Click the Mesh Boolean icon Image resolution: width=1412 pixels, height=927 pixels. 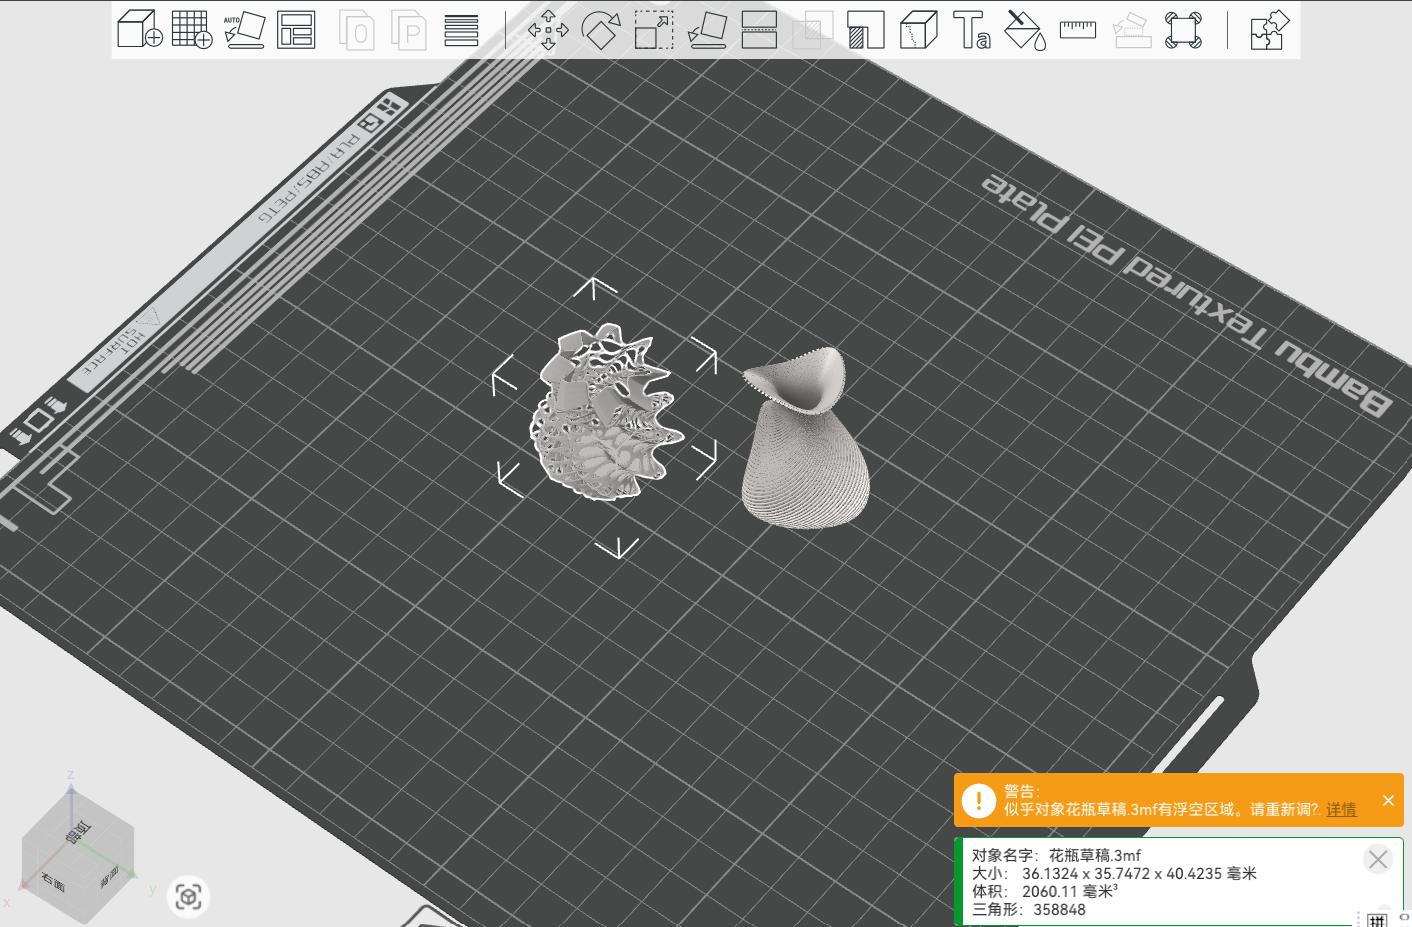pyautogui.click(x=813, y=29)
